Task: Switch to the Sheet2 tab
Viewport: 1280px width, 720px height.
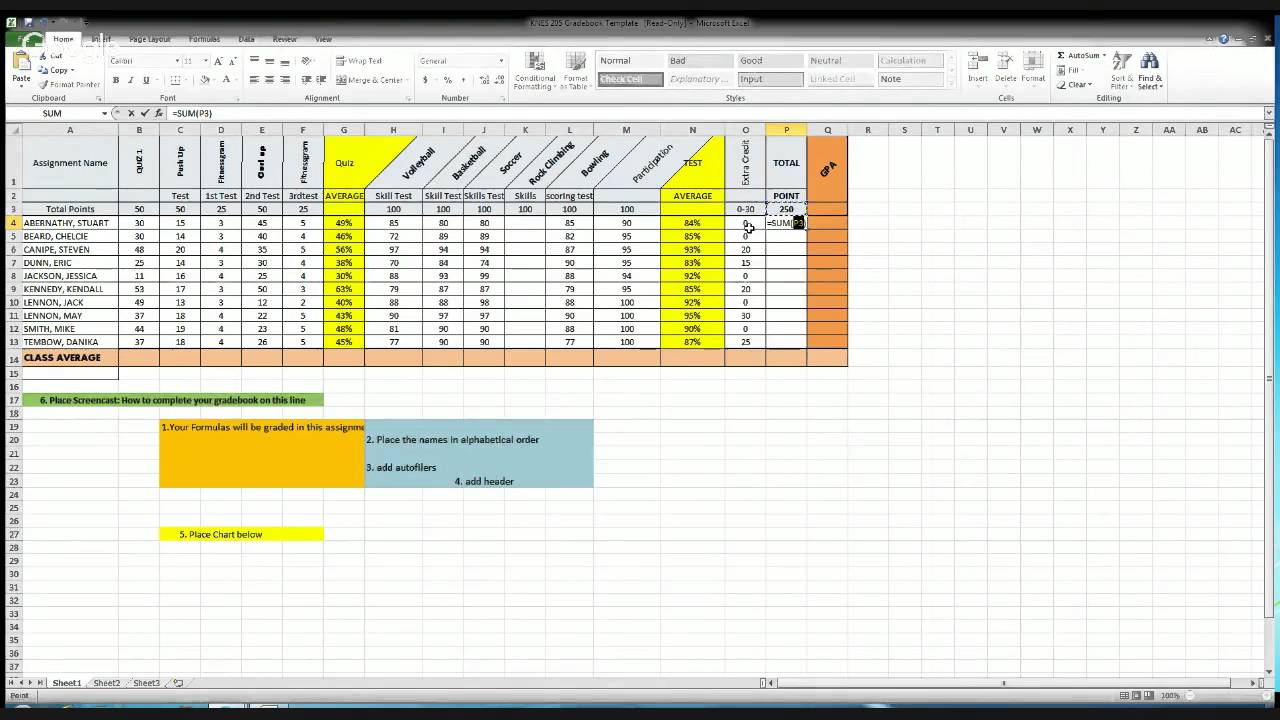Action: click(106, 683)
